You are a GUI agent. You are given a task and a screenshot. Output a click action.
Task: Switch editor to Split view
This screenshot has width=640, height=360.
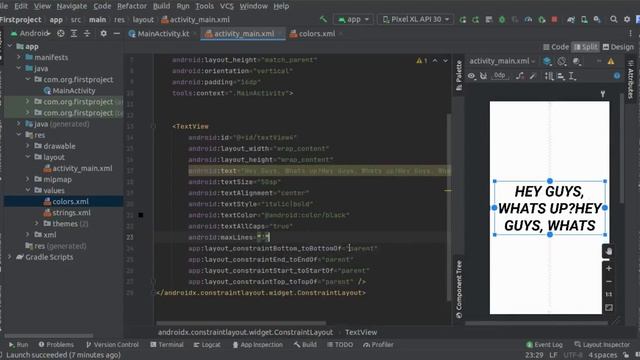click(586, 47)
